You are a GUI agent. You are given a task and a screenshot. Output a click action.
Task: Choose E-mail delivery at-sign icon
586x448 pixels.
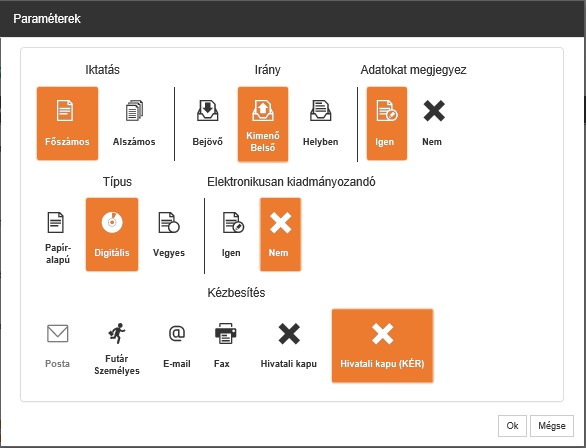177,346
